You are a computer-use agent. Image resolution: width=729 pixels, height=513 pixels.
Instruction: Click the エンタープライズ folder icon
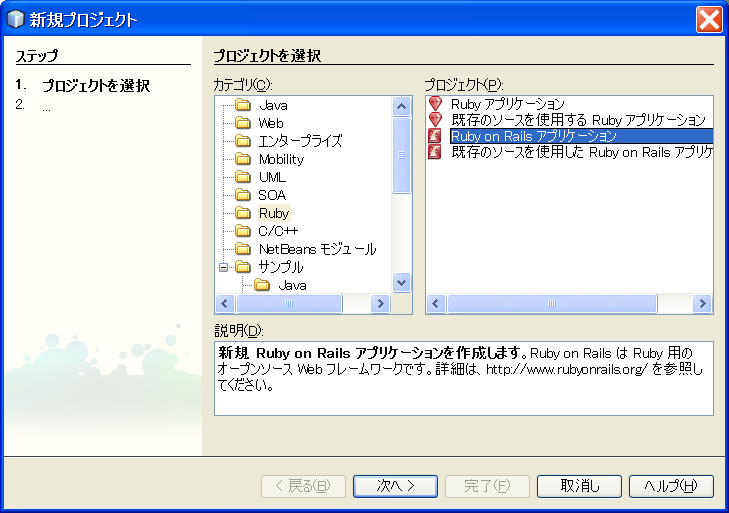click(243, 140)
